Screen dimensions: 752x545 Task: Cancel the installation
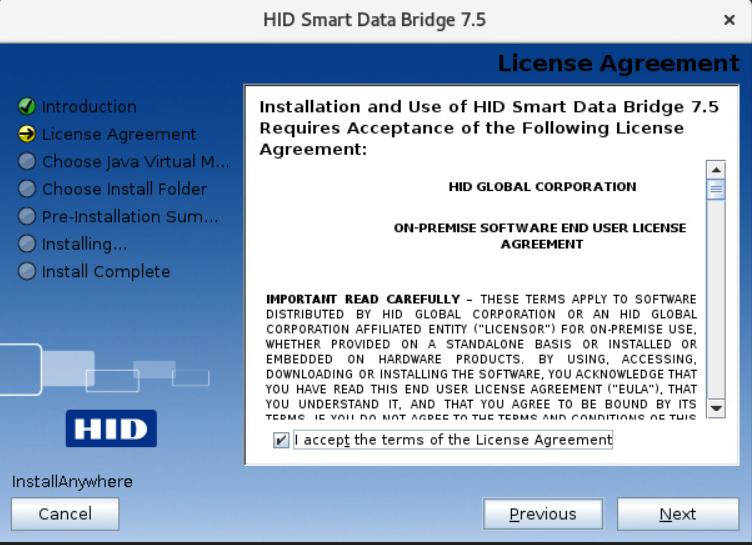point(65,514)
